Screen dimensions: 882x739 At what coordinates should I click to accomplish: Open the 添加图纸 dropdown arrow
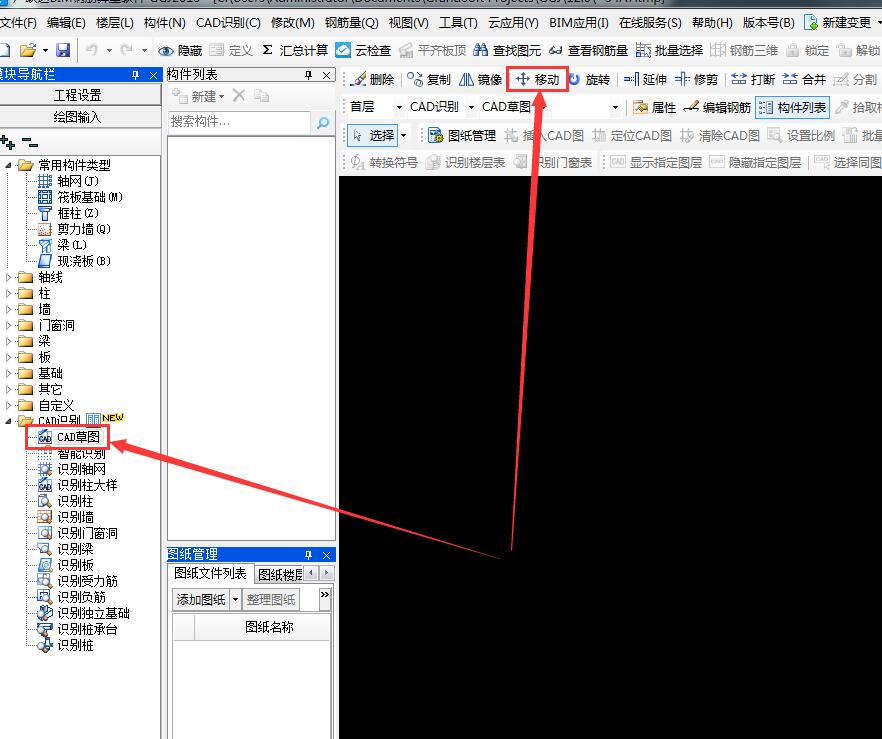click(236, 600)
